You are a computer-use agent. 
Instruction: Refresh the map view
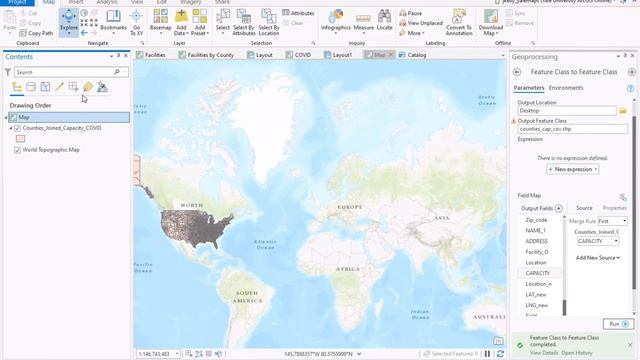[x=500, y=353]
